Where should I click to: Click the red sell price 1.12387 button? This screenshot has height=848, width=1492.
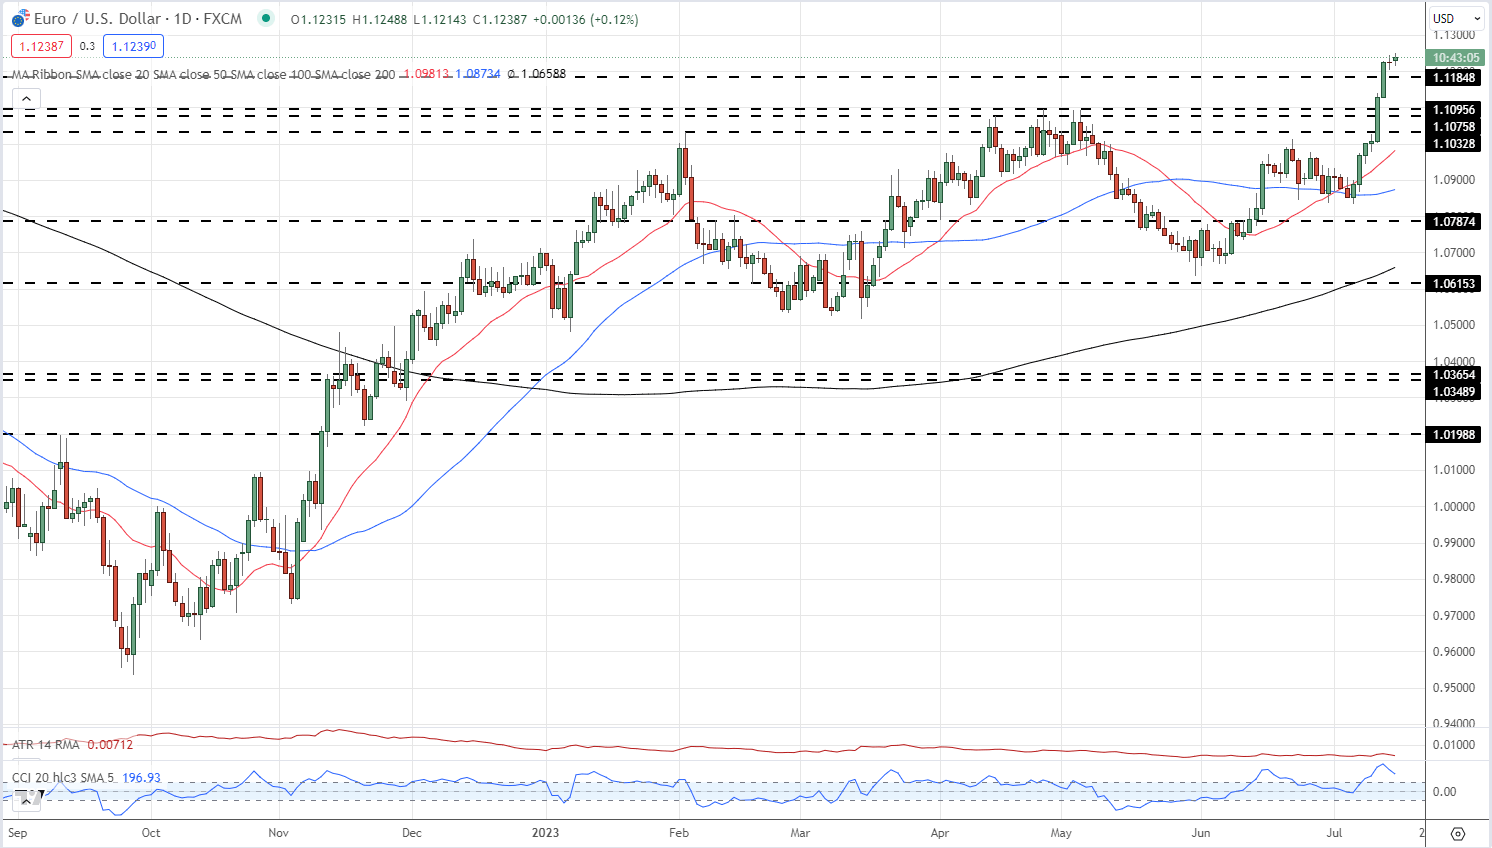click(x=42, y=46)
